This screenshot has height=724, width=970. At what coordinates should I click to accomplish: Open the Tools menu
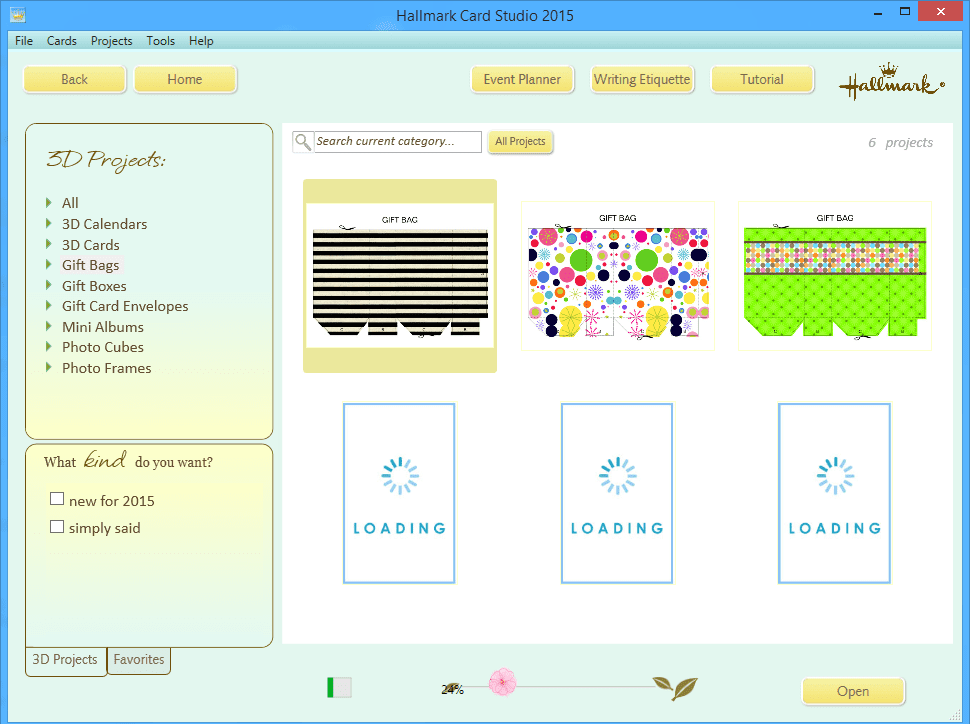pos(161,41)
